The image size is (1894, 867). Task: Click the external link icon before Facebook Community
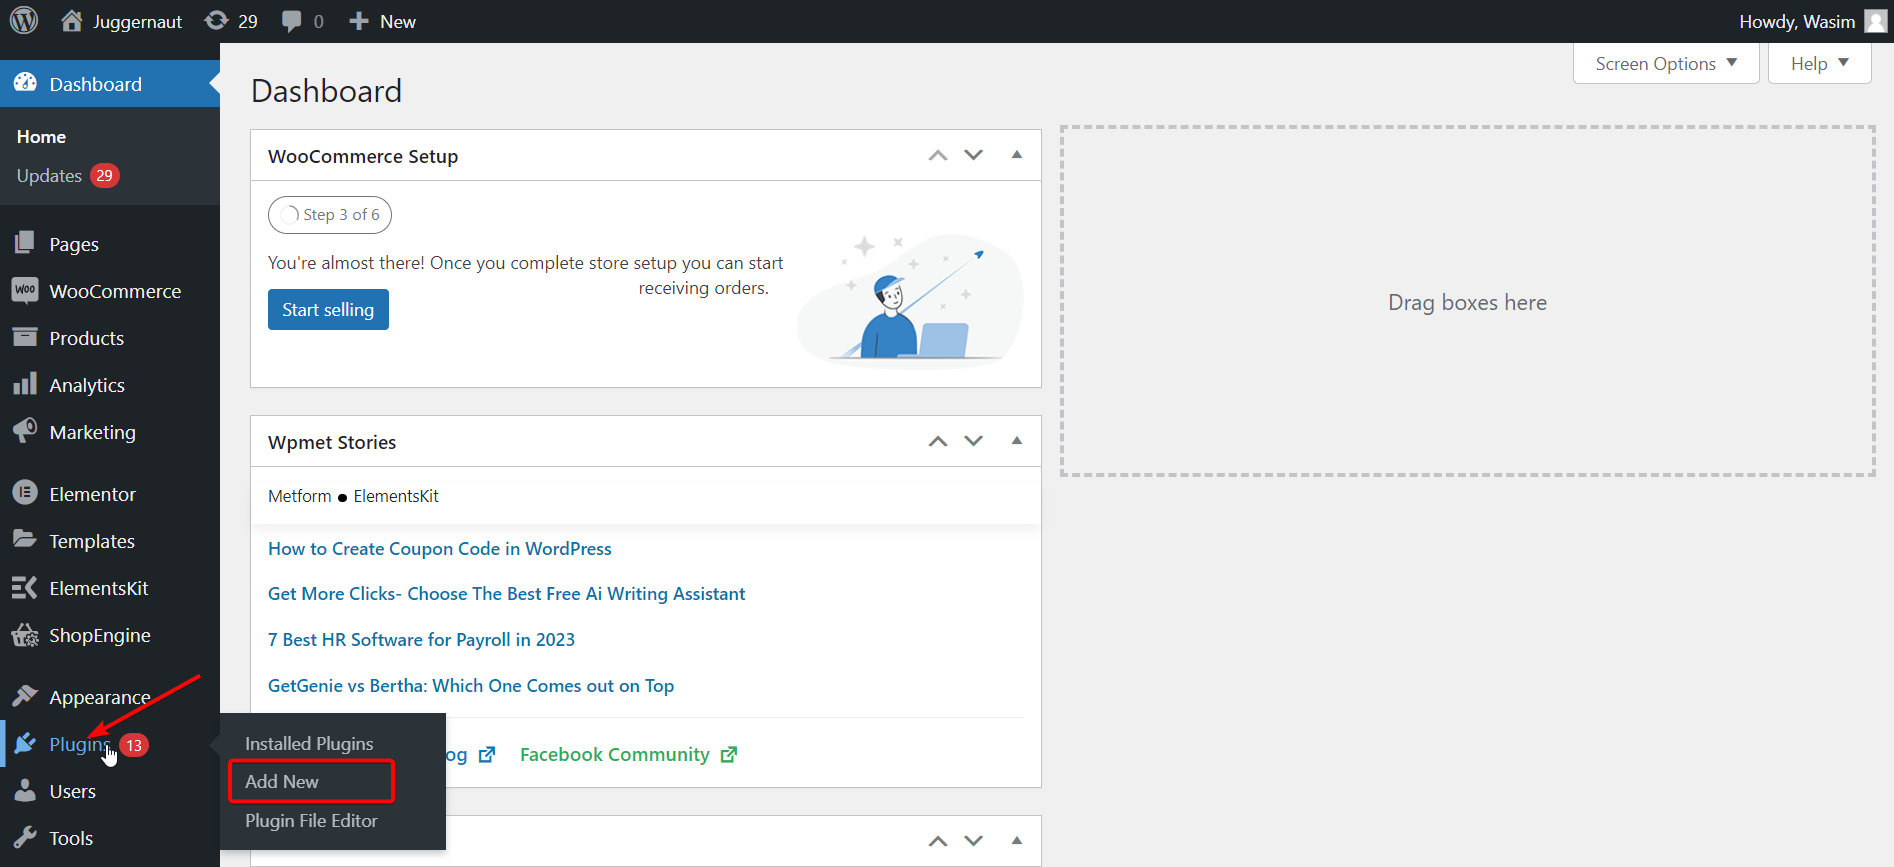click(487, 754)
